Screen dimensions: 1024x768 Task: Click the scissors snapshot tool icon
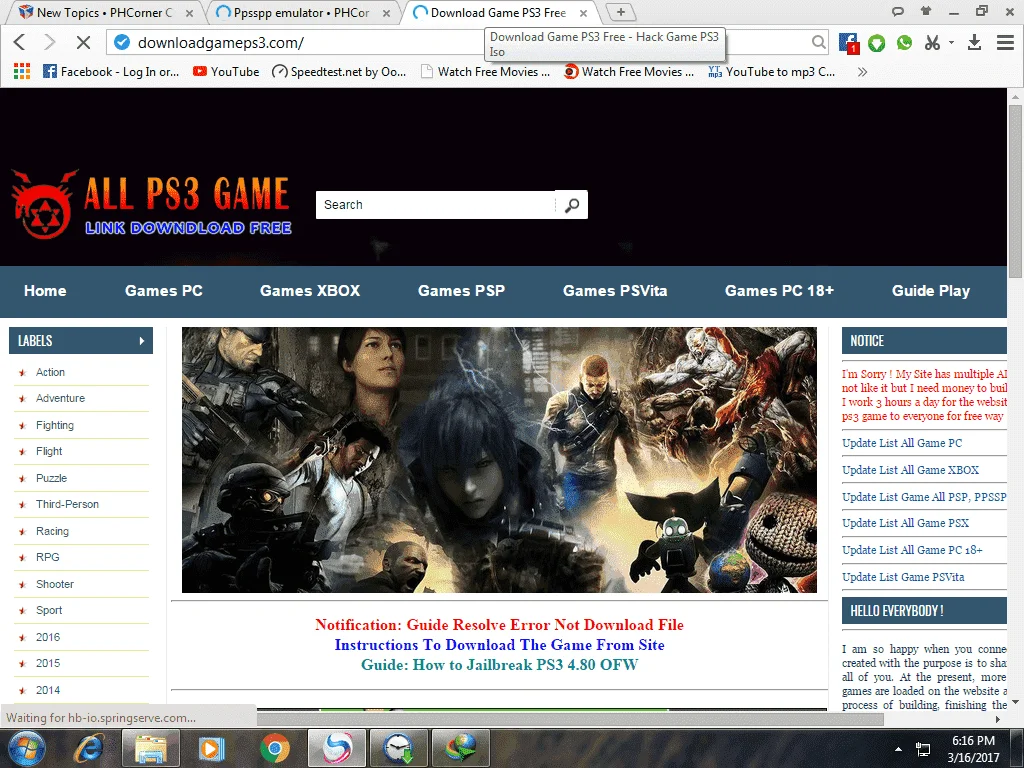(x=932, y=42)
